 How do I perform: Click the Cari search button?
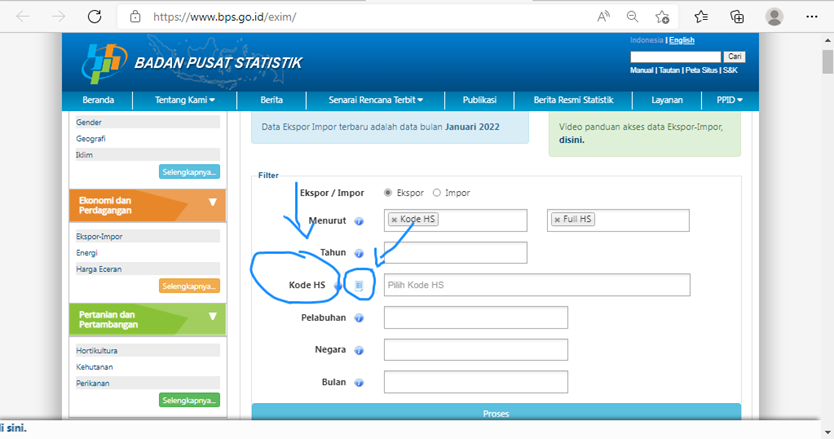coord(735,56)
